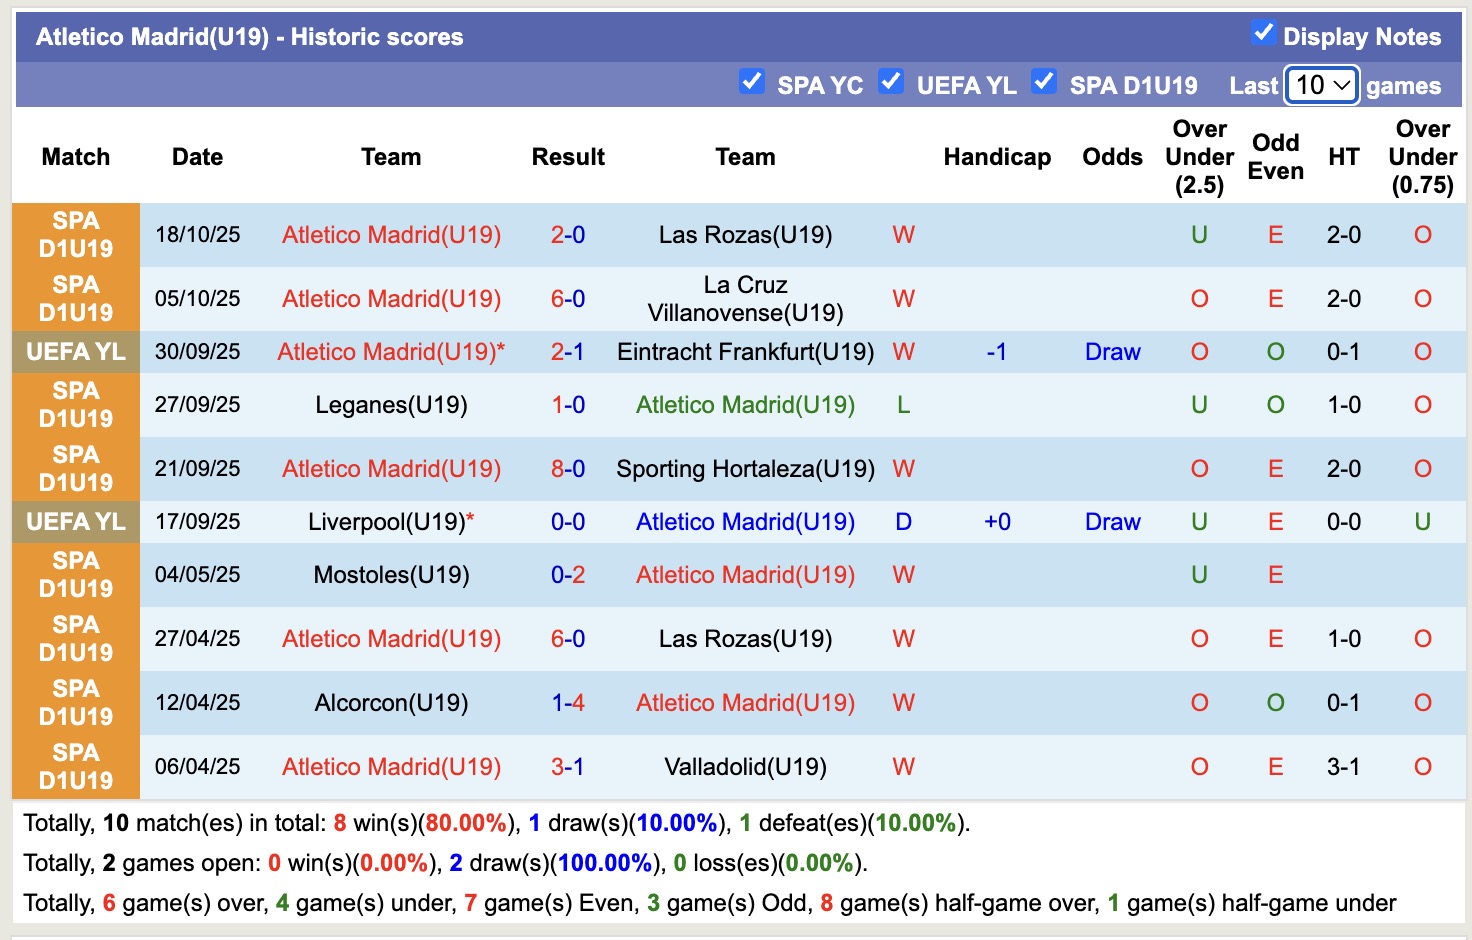This screenshot has height=940, width=1472.
Task: Click the 2-0 result against Las Rozas
Action: click(568, 235)
